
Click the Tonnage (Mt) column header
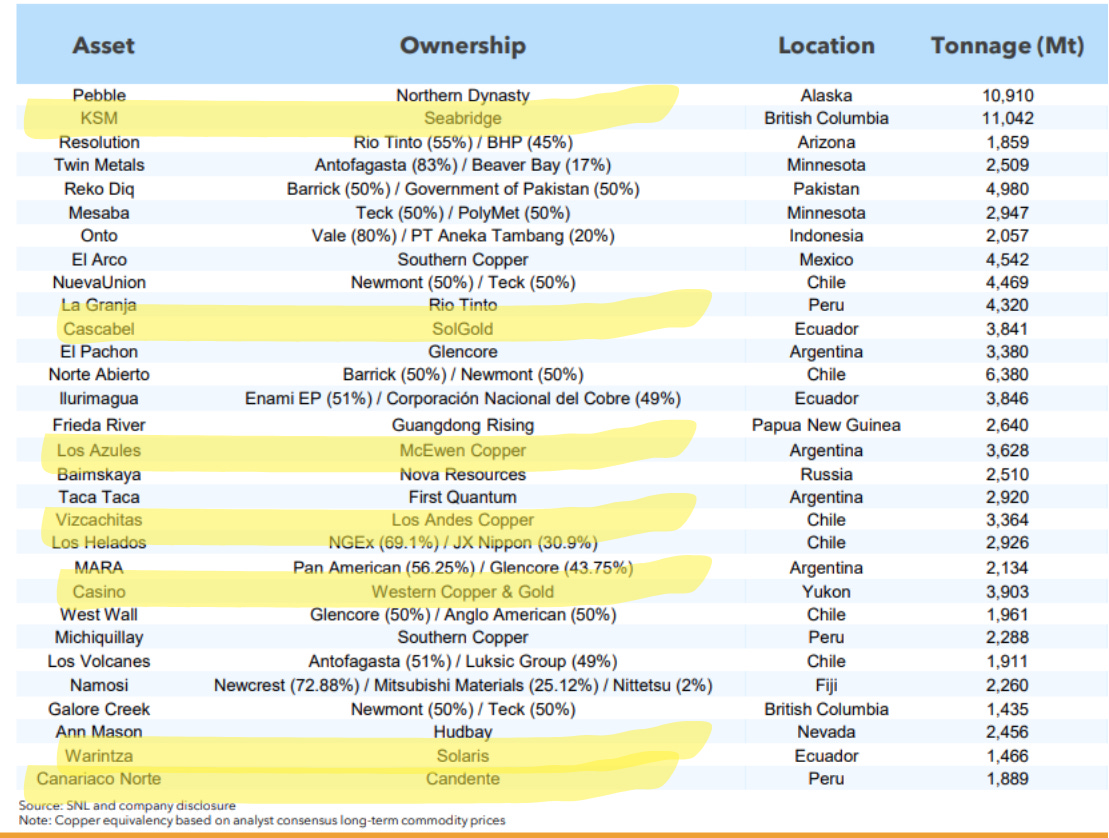pos(1007,45)
